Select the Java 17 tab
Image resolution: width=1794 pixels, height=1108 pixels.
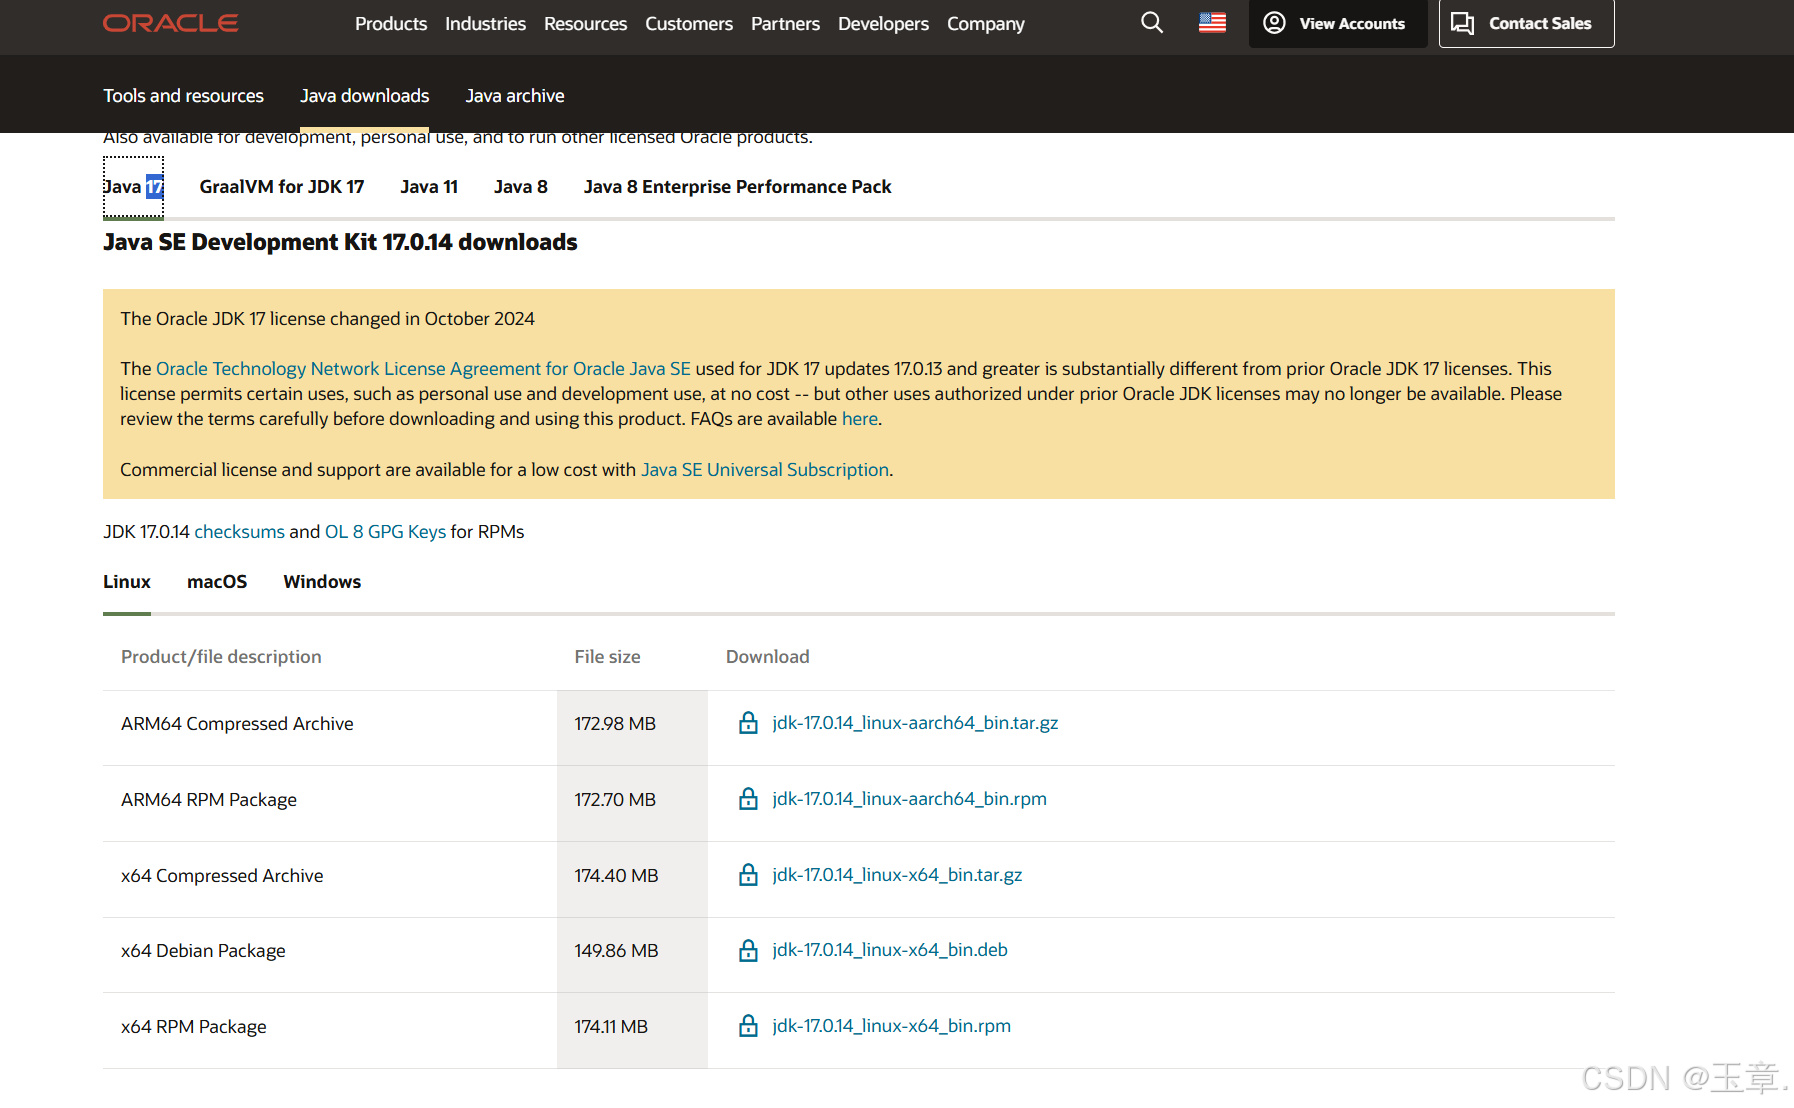(133, 187)
